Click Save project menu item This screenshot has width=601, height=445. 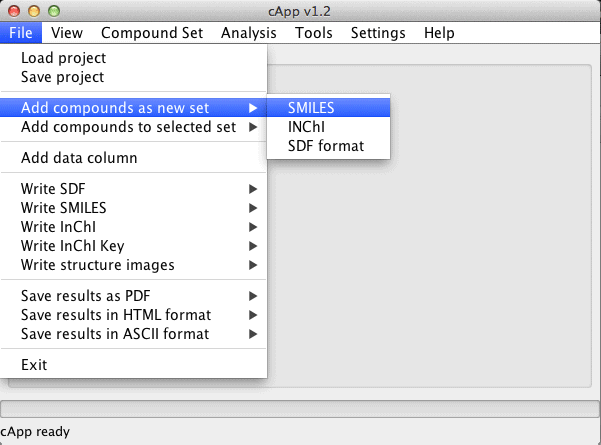pos(133,77)
